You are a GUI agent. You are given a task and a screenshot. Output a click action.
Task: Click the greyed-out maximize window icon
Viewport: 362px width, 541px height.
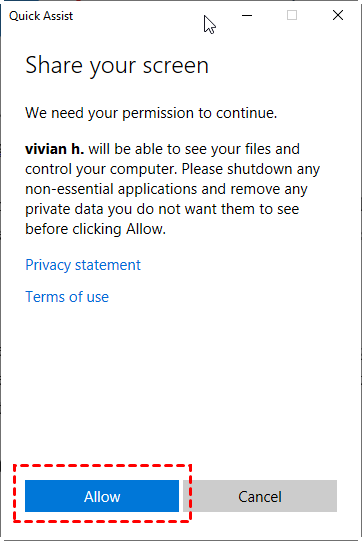(x=292, y=15)
